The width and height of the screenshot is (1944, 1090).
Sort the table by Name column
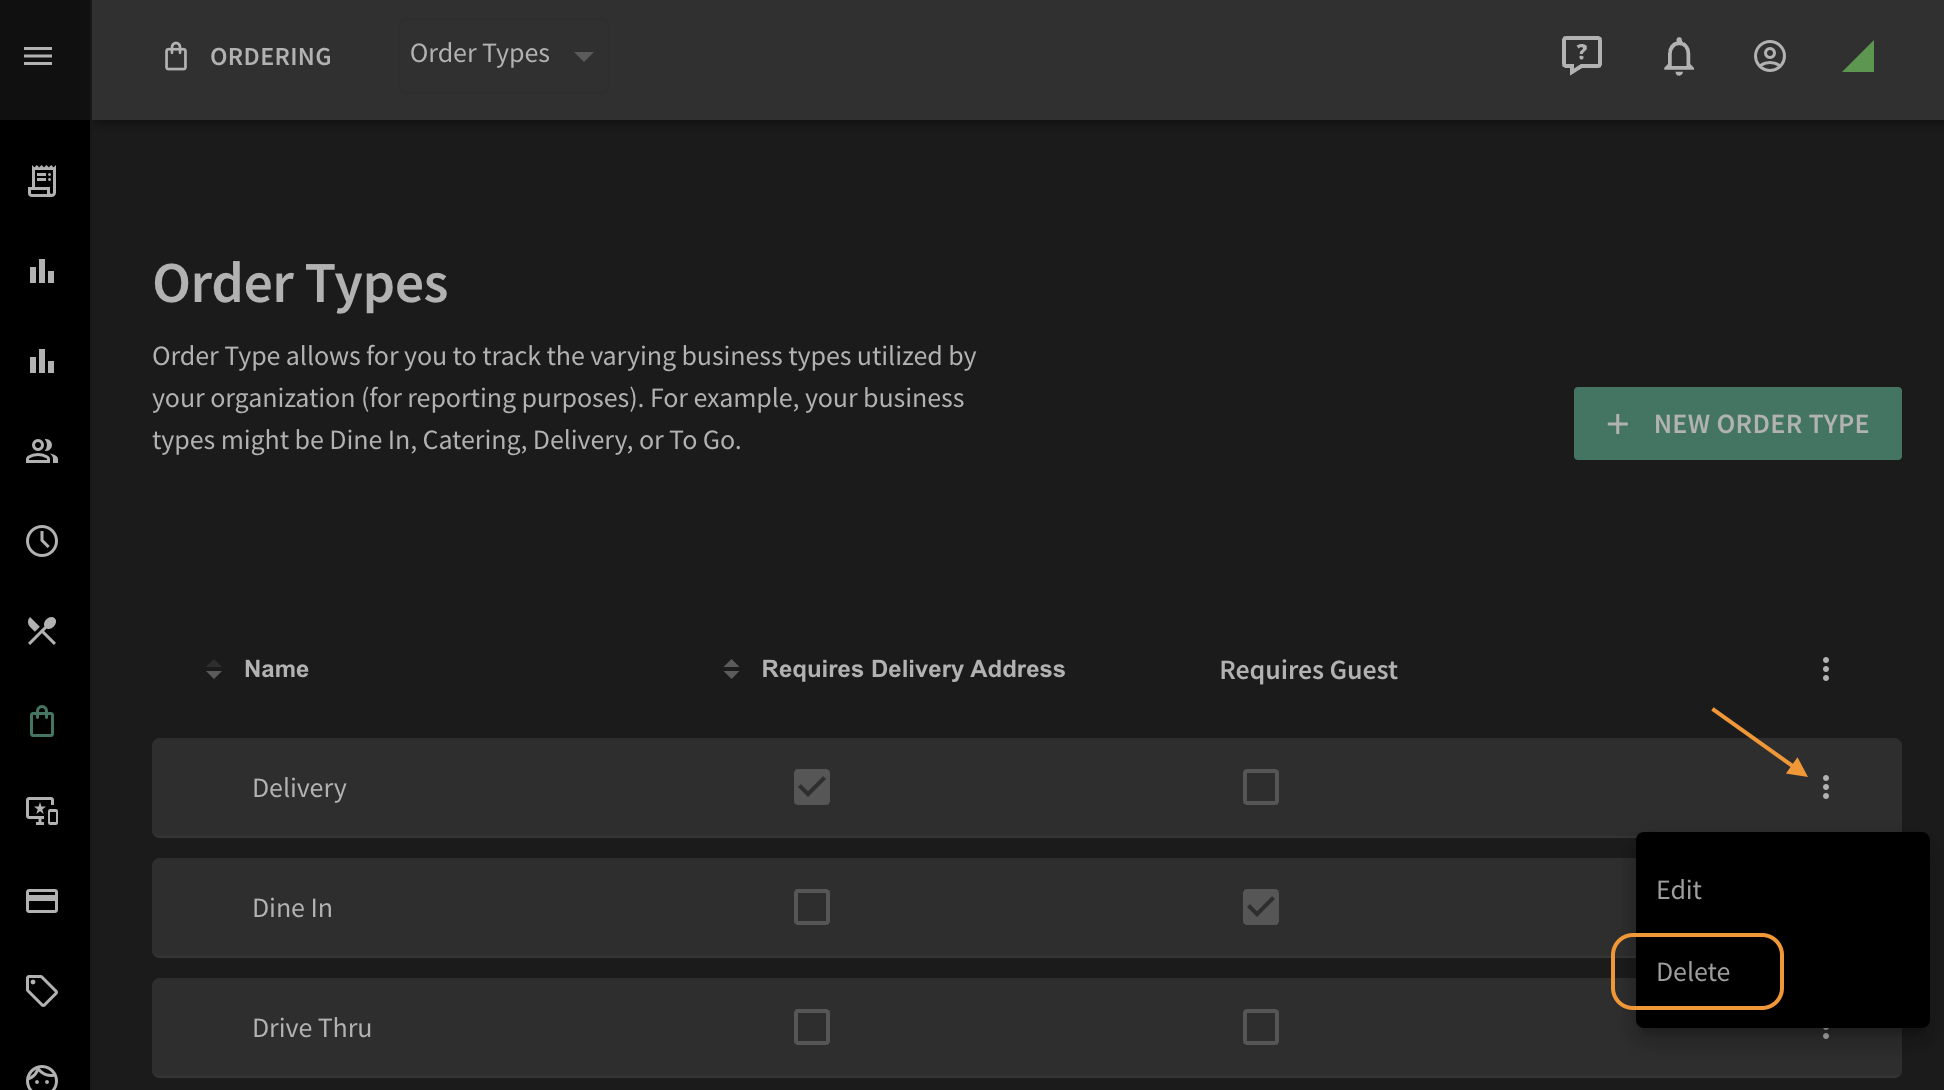click(x=276, y=669)
